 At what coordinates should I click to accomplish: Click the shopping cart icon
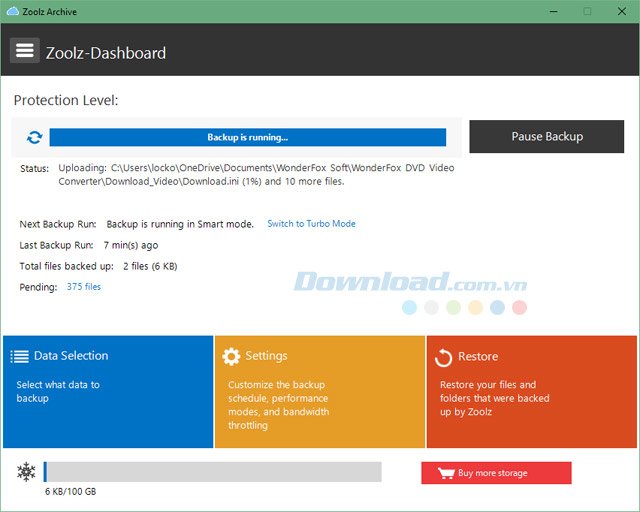[x=445, y=473]
